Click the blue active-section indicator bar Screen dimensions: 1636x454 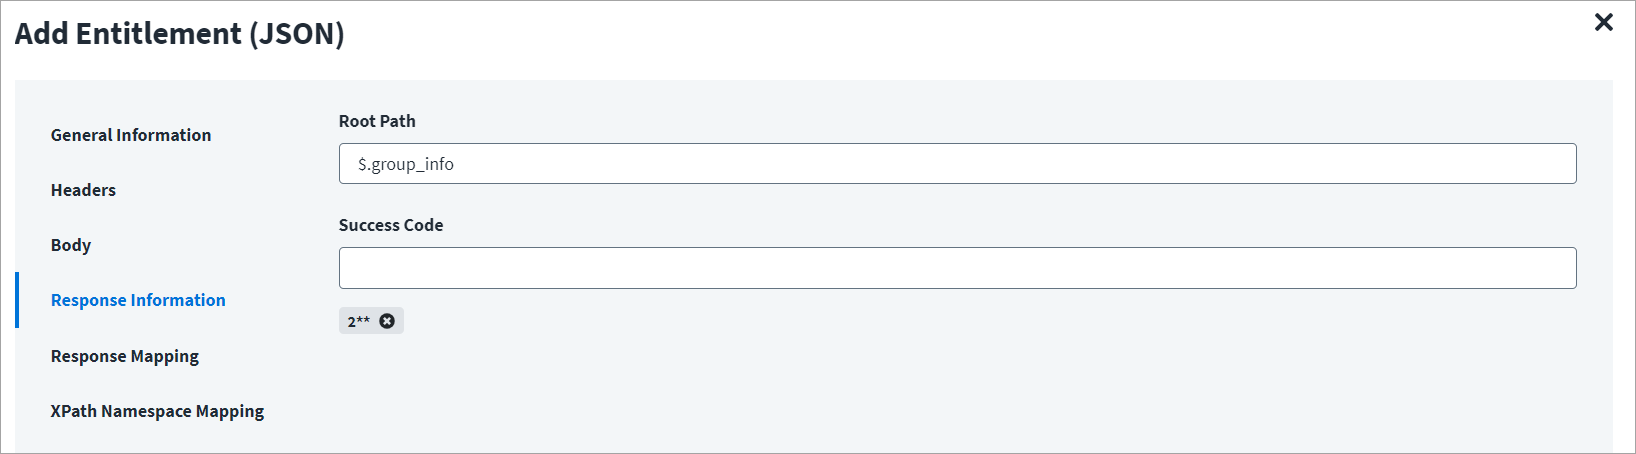17,300
